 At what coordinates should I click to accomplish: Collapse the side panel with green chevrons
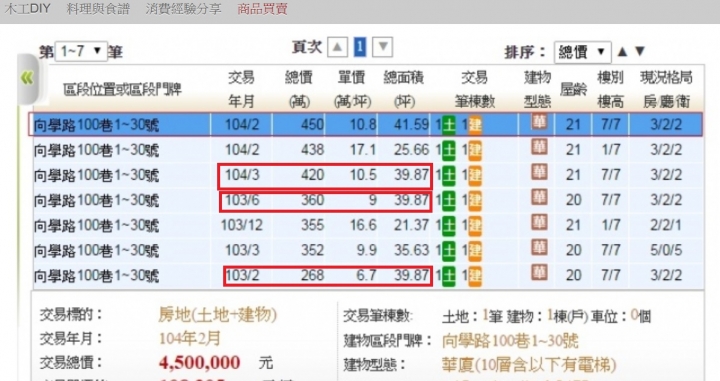point(28,78)
